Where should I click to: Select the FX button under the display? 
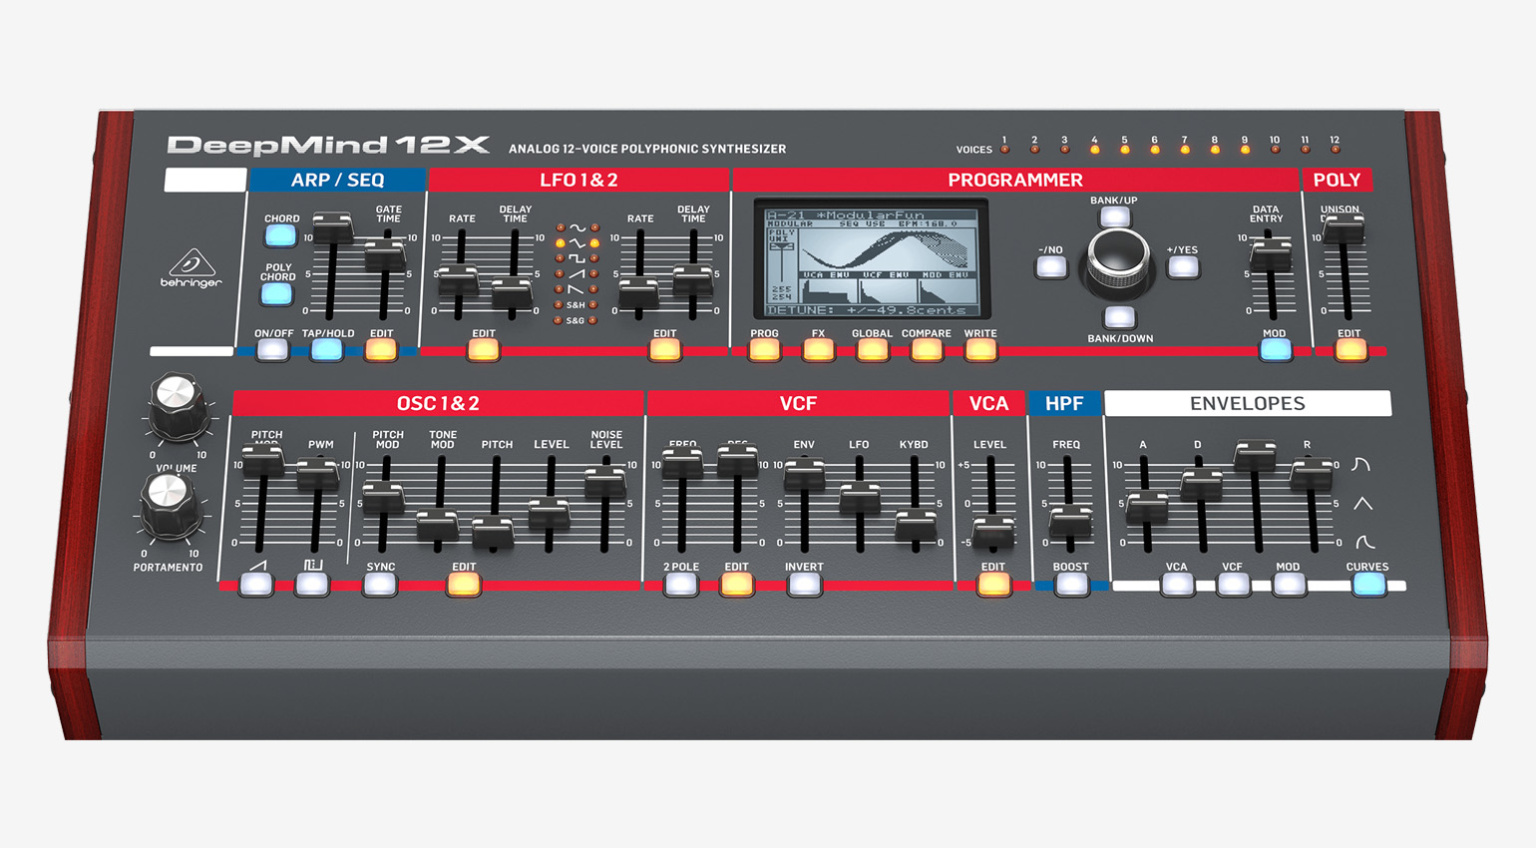(x=818, y=348)
